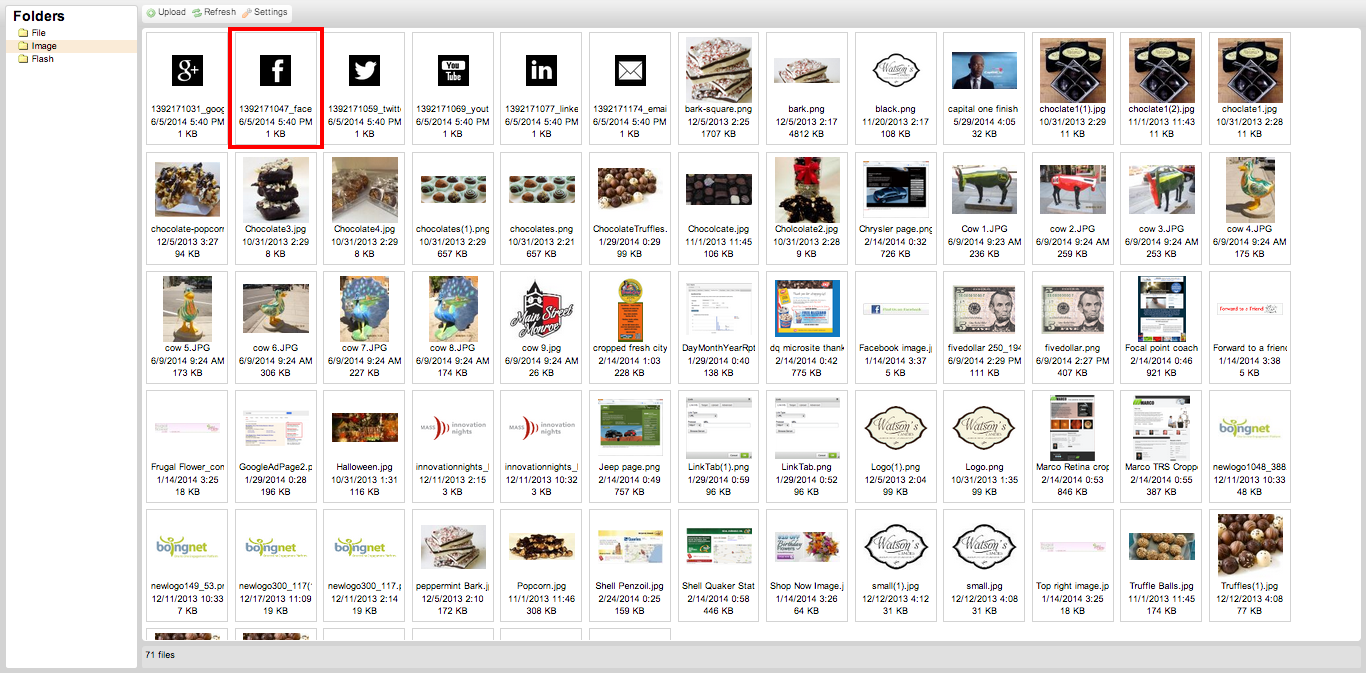Image resolution: width=1366 pixels, height=673 pixels.
Task: Select the GoogleAdPage2 thumbnail
Action: (276, 447)
